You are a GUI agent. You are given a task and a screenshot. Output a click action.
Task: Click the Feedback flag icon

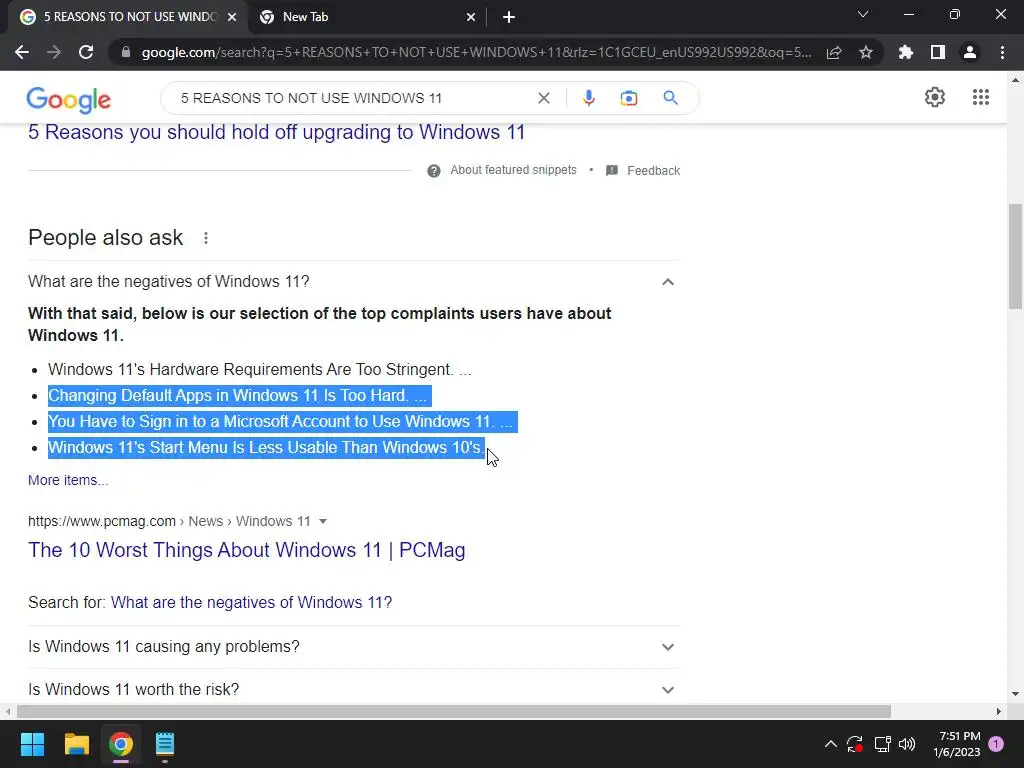(x=612, y=170)
